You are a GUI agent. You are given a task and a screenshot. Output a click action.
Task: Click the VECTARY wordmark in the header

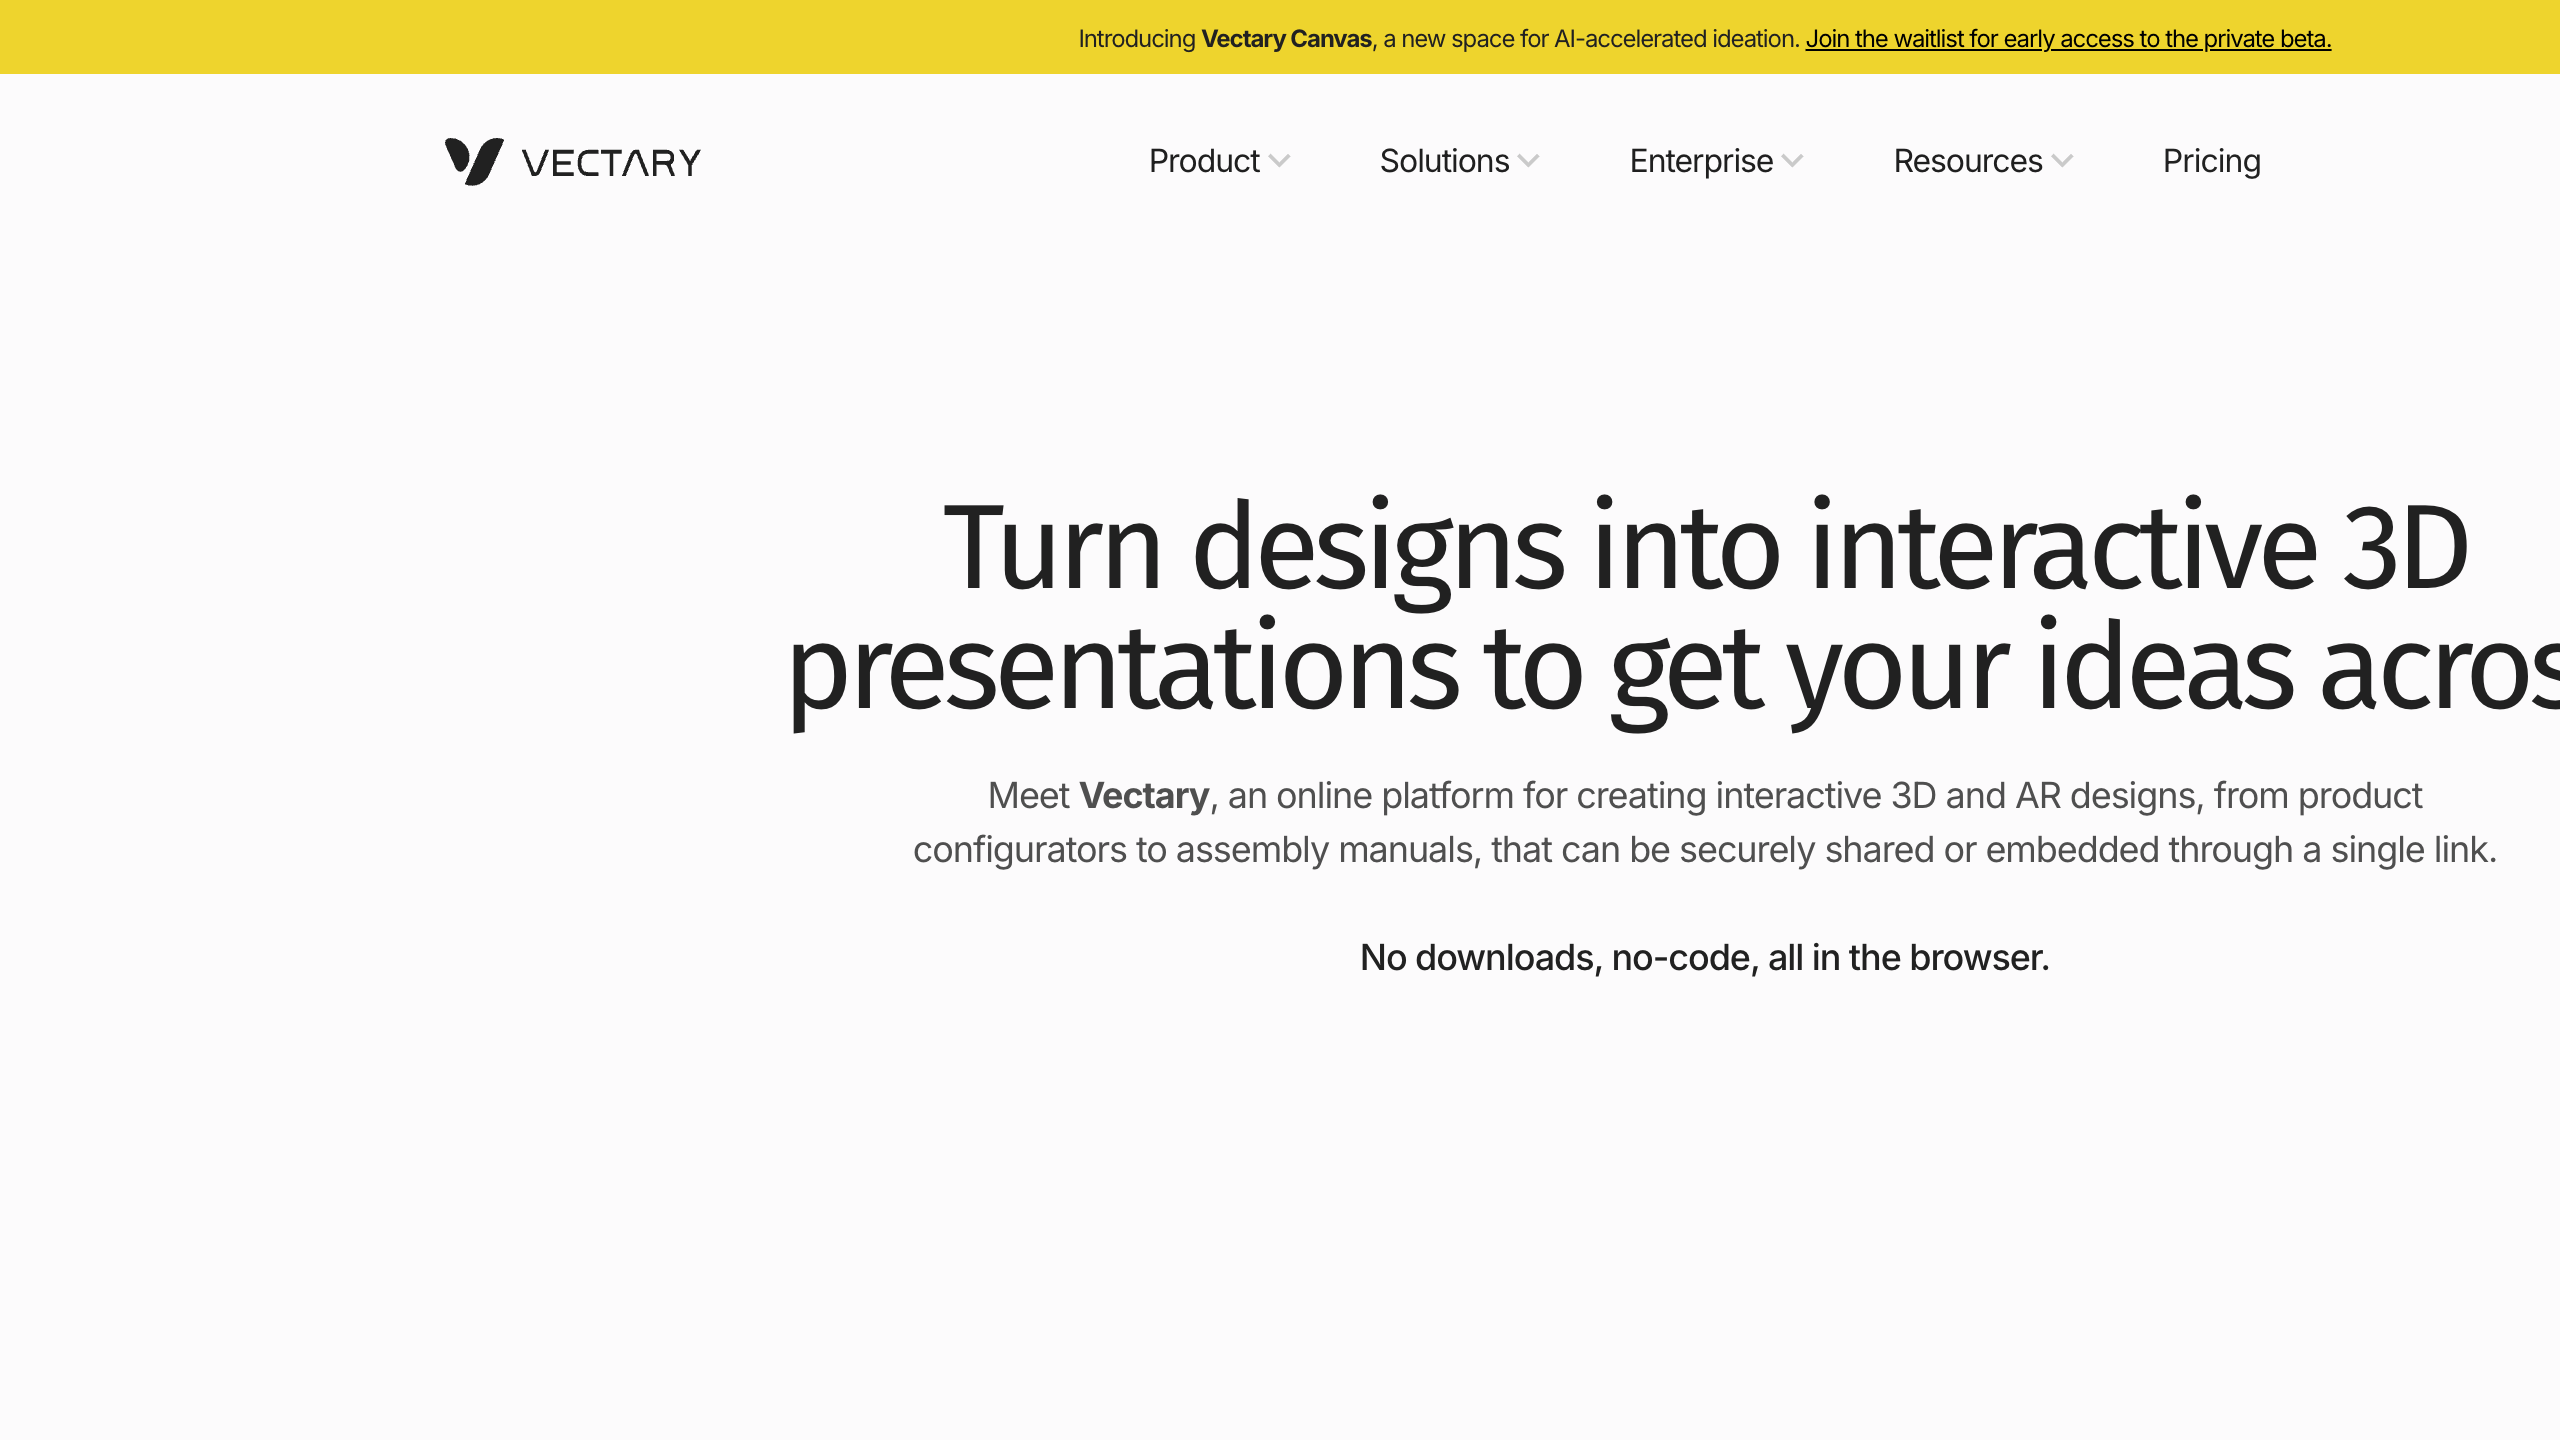(611, 163)
